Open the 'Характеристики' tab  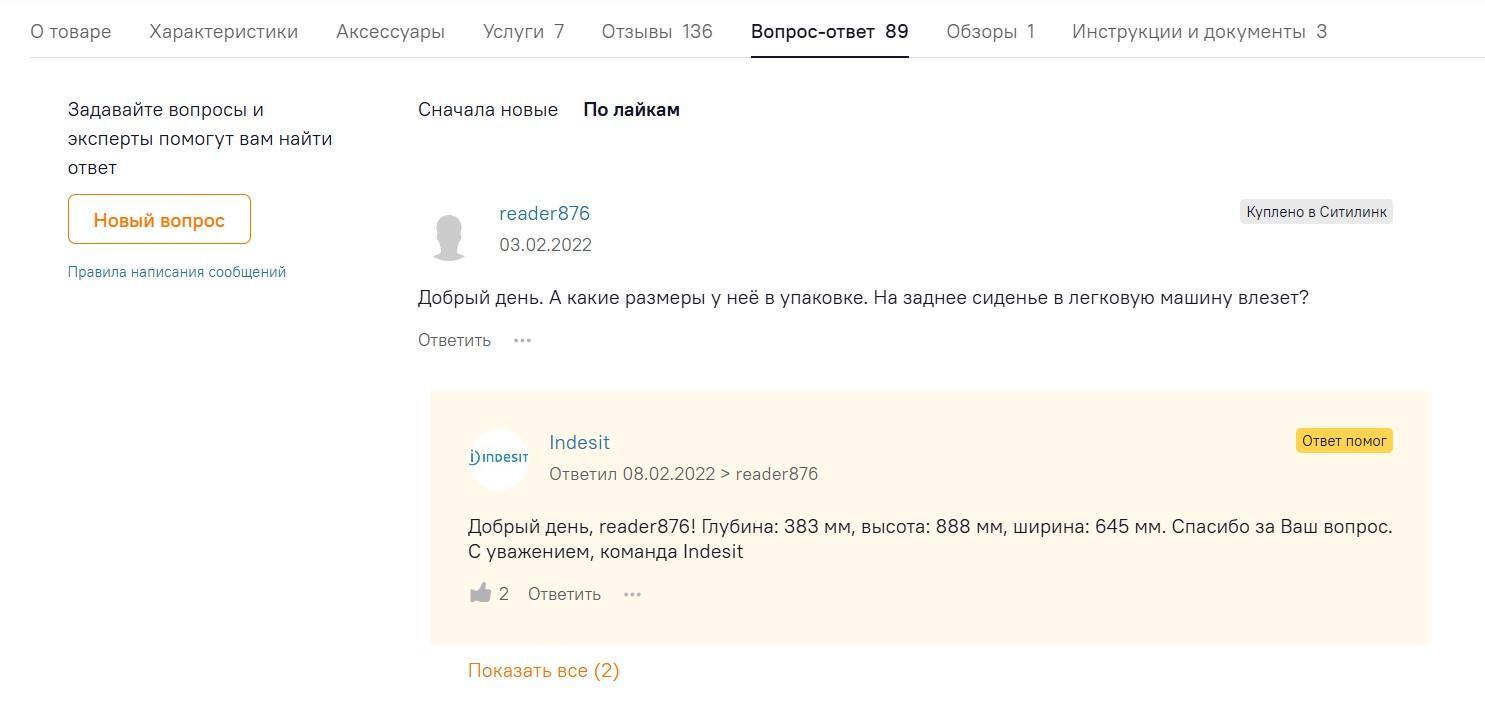(x=224, y=32)
